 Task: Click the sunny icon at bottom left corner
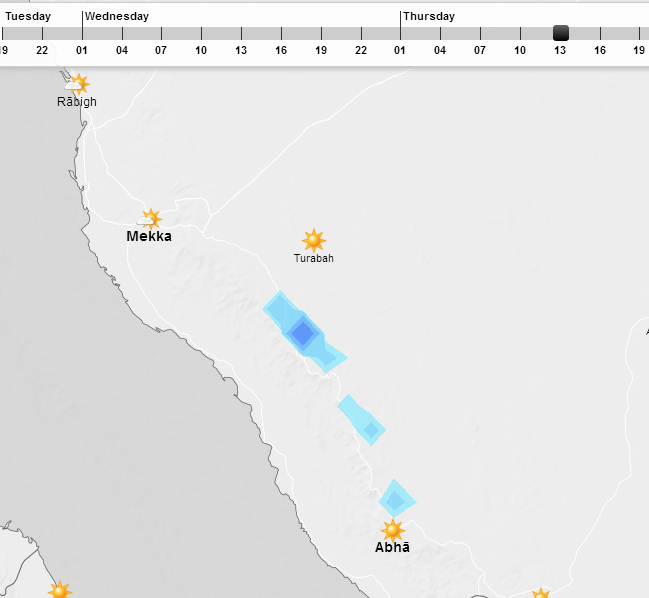point(60,590)
